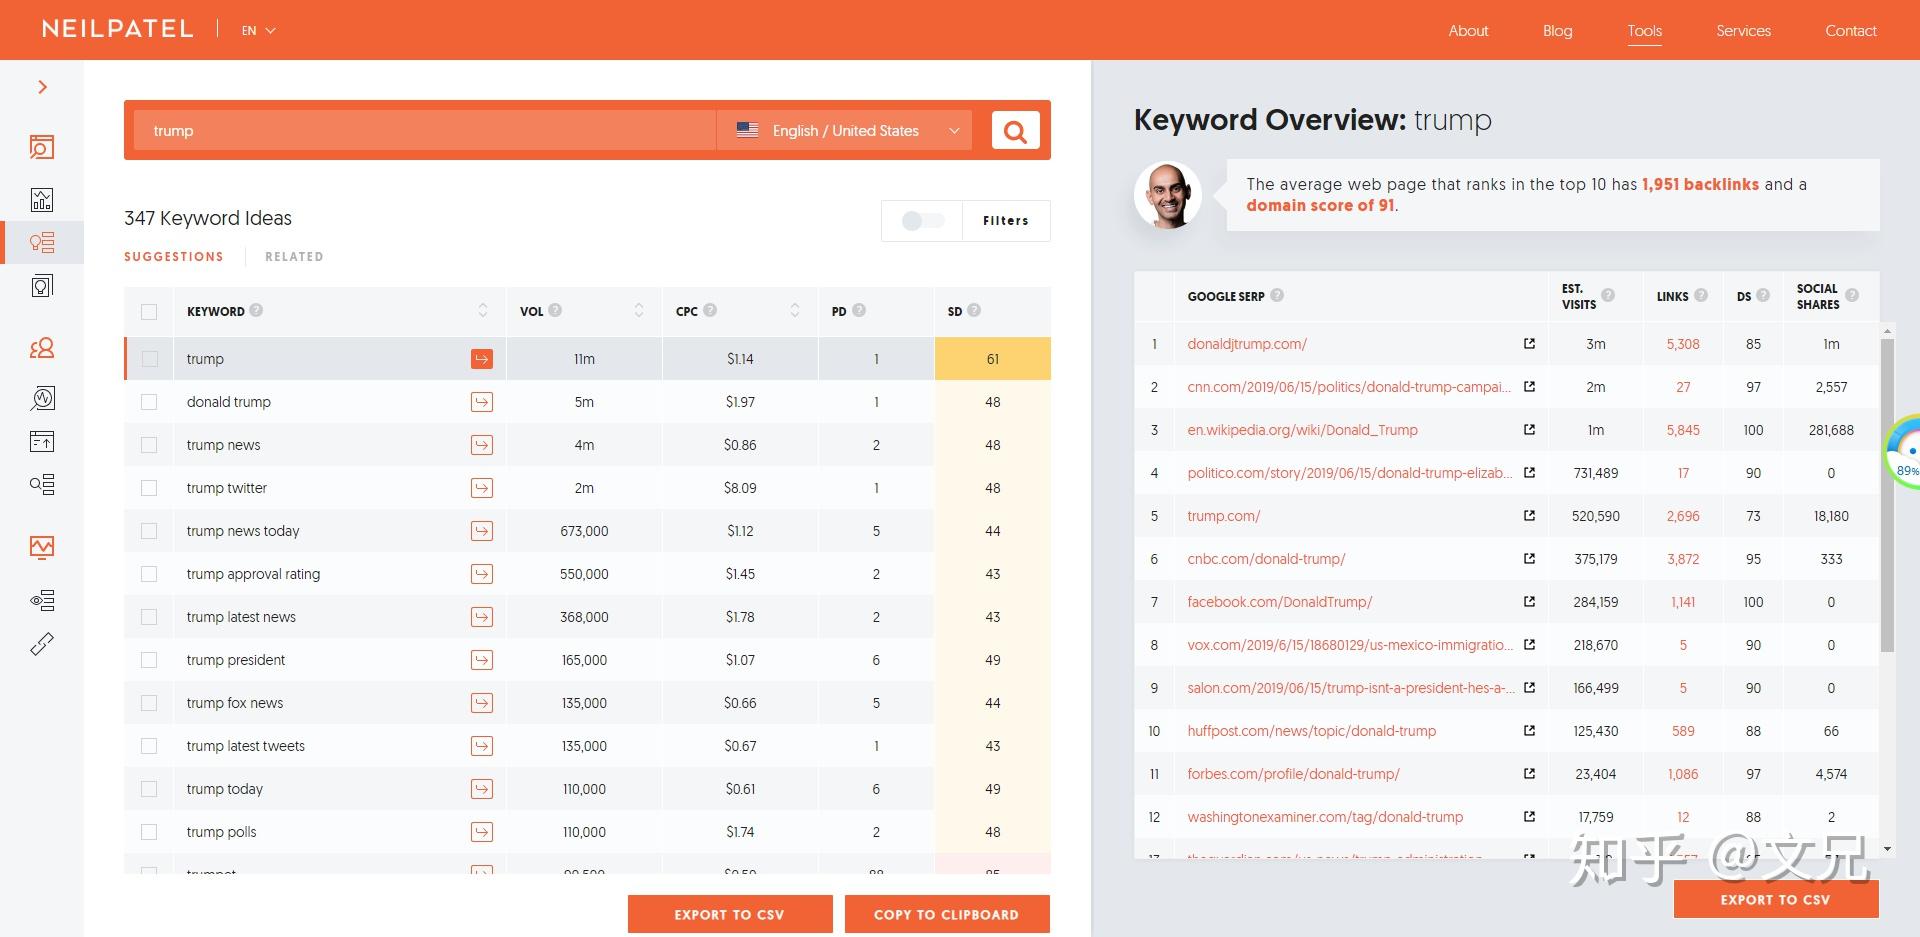The width and height of the screenshot is (1920, 937).
Task: Click the export arrow icon for trump row
Action: (x=482, y=359)
